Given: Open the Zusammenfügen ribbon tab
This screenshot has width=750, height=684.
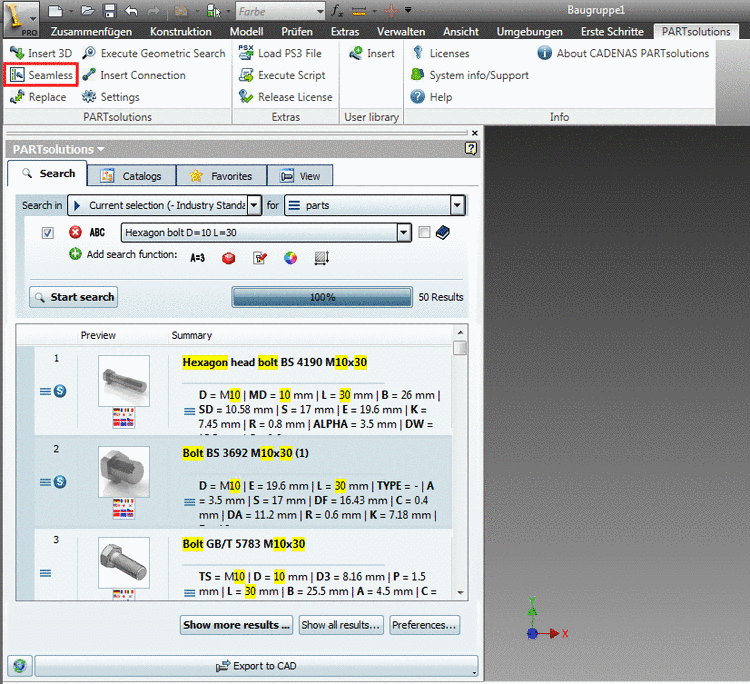Looking at the screenshot, I should pos(91,32).
